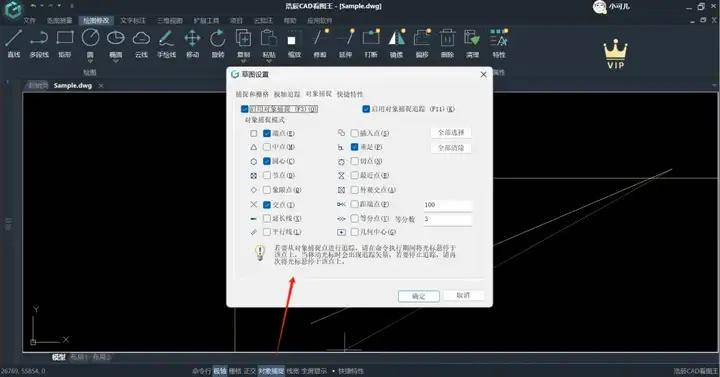Click the user avatar beside 小可儿
The image size is (720, 377).
(599, 7)
